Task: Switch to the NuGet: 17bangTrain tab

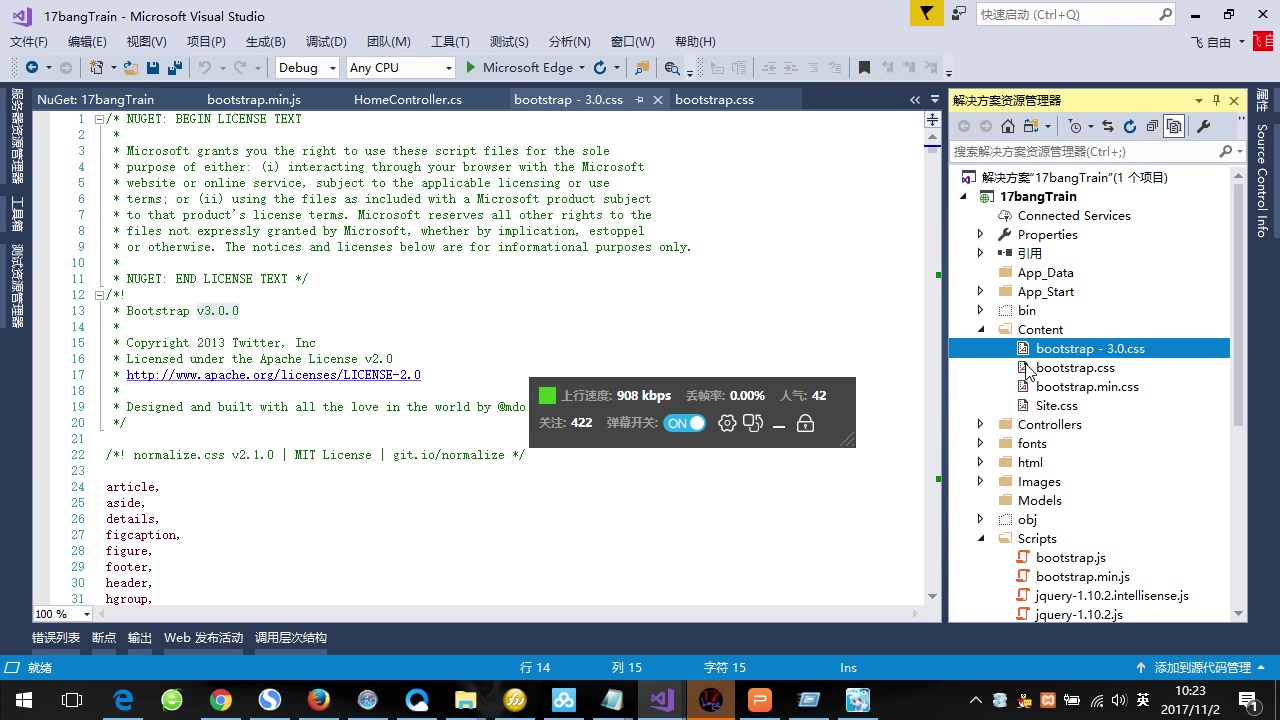Action: click(96, 100)
